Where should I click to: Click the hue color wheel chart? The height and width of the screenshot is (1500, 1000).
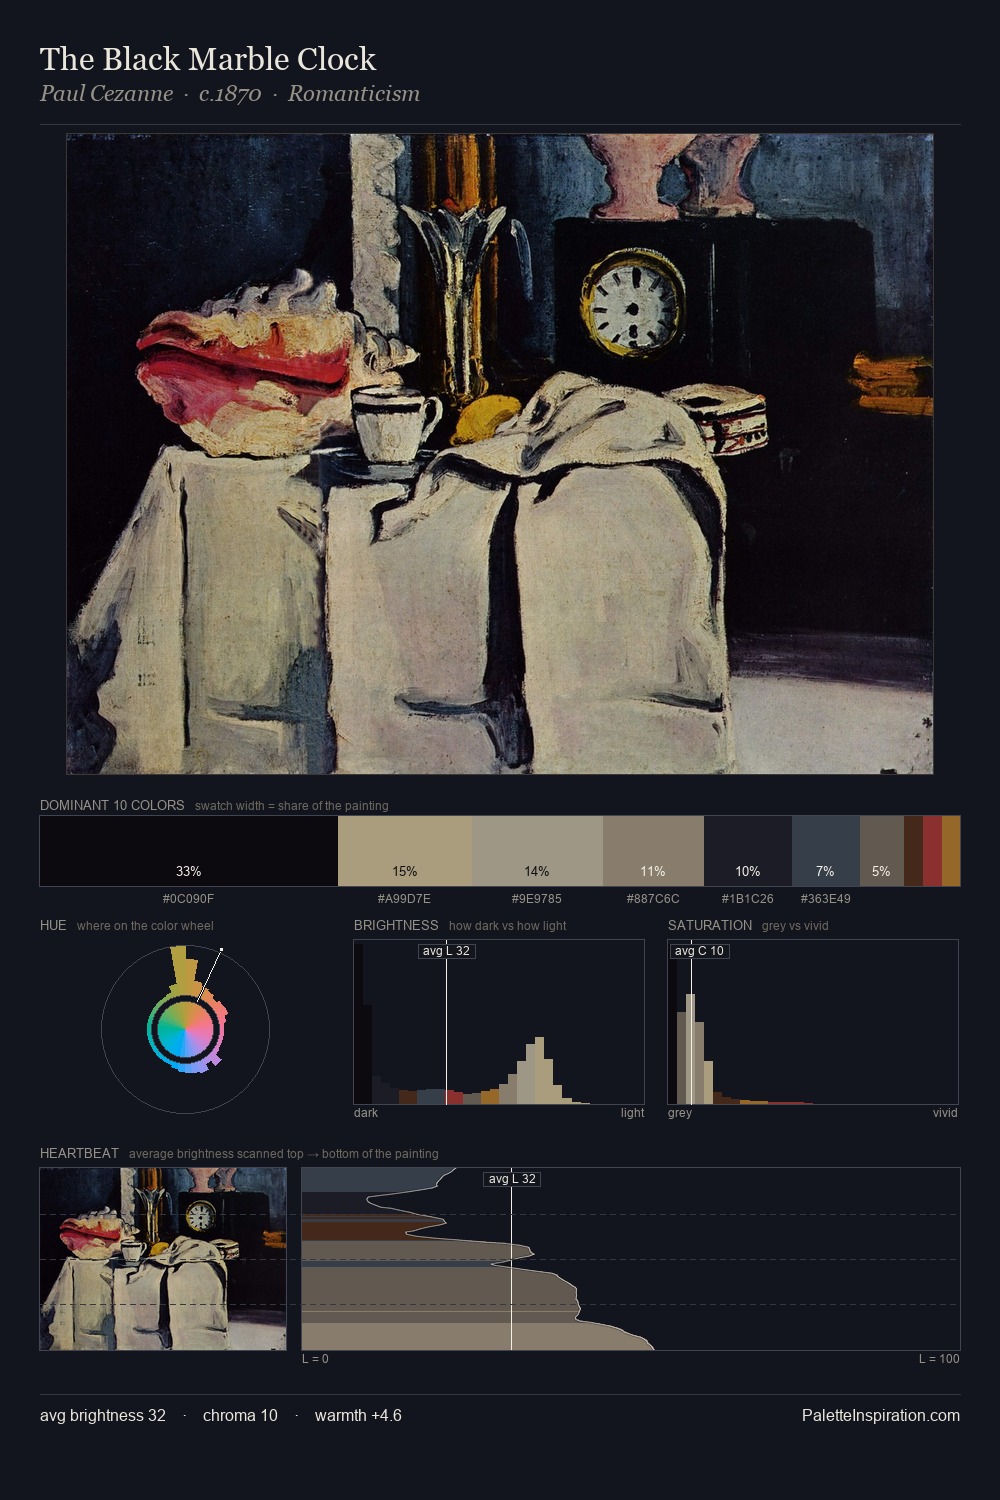coord(185,1028)
